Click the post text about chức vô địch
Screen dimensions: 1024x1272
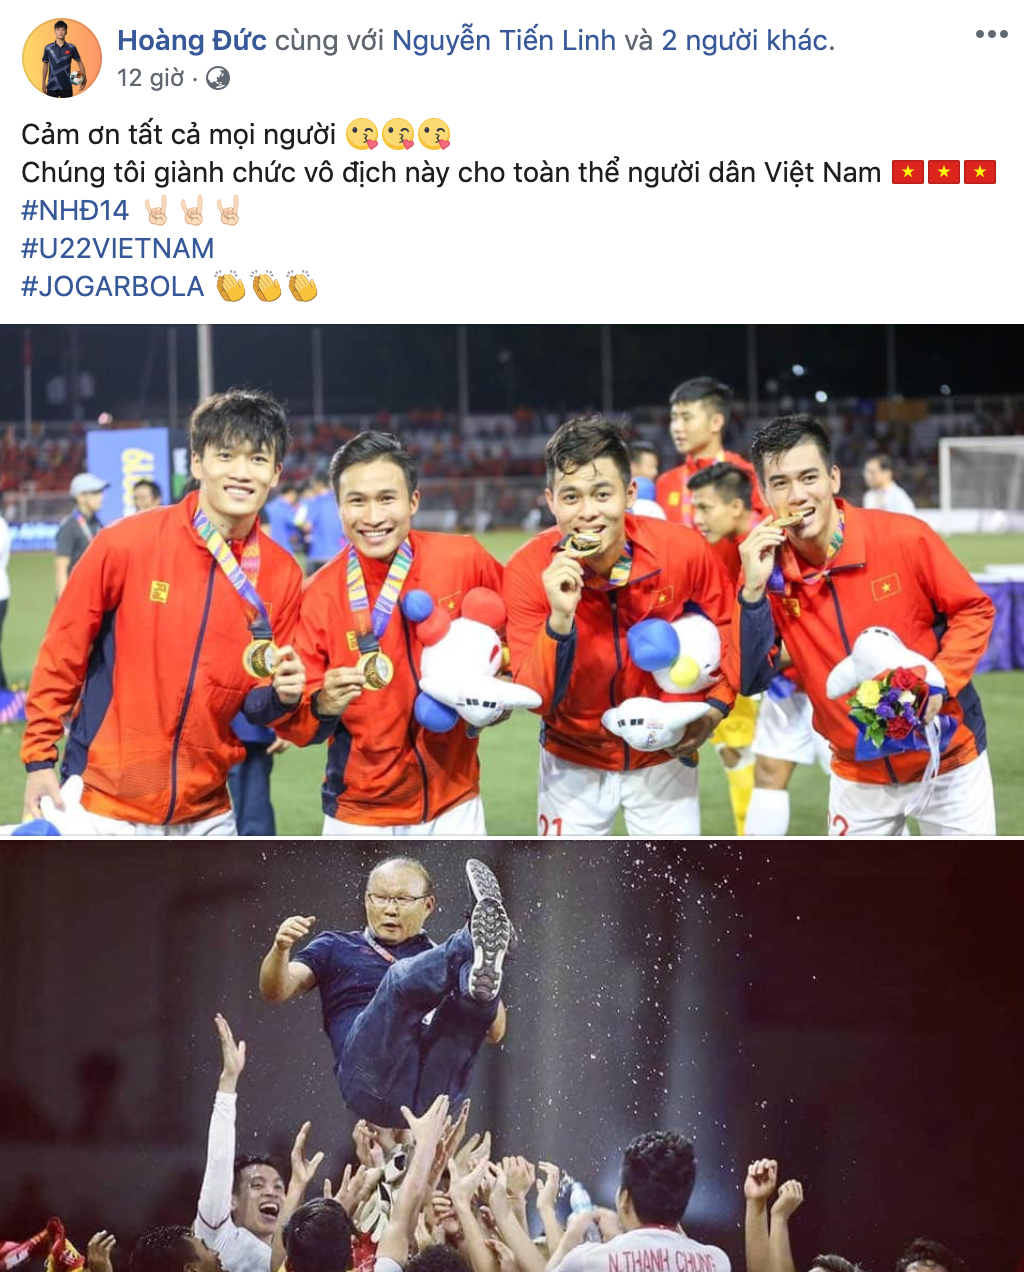(451, 172)
